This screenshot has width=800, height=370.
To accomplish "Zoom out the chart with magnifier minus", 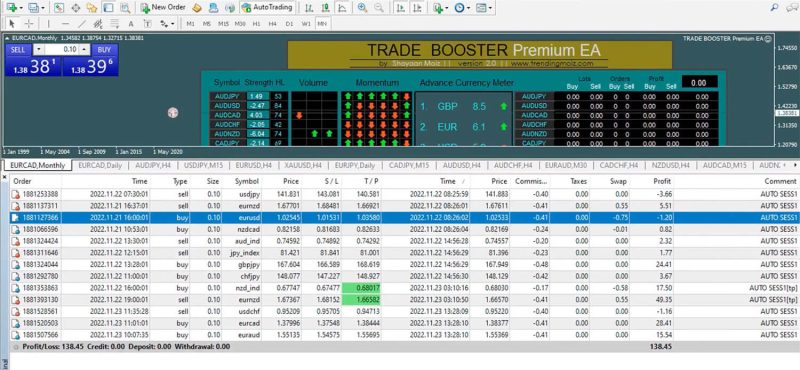I will [379, 8].
